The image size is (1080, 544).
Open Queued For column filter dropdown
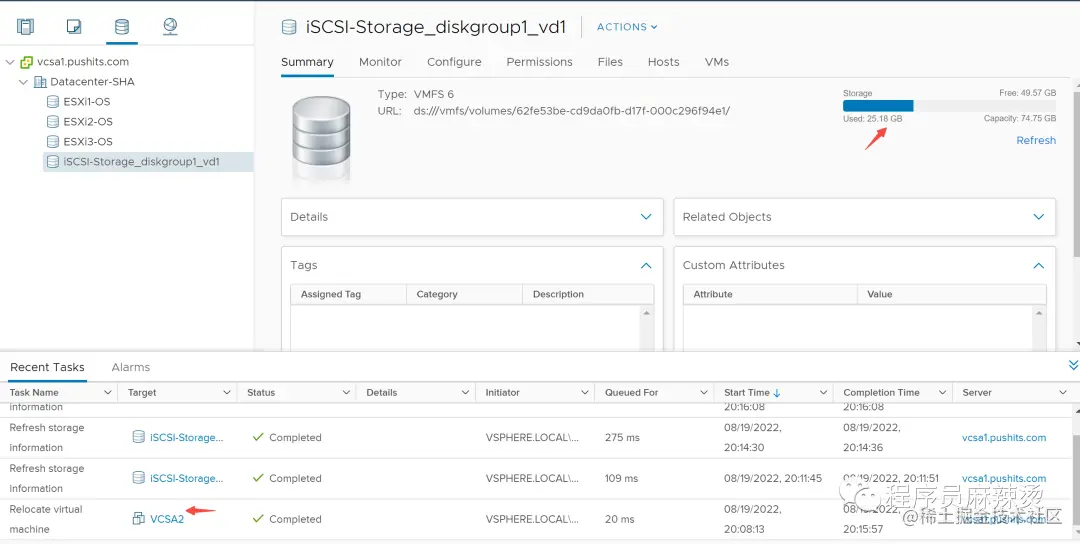(703, 393)
